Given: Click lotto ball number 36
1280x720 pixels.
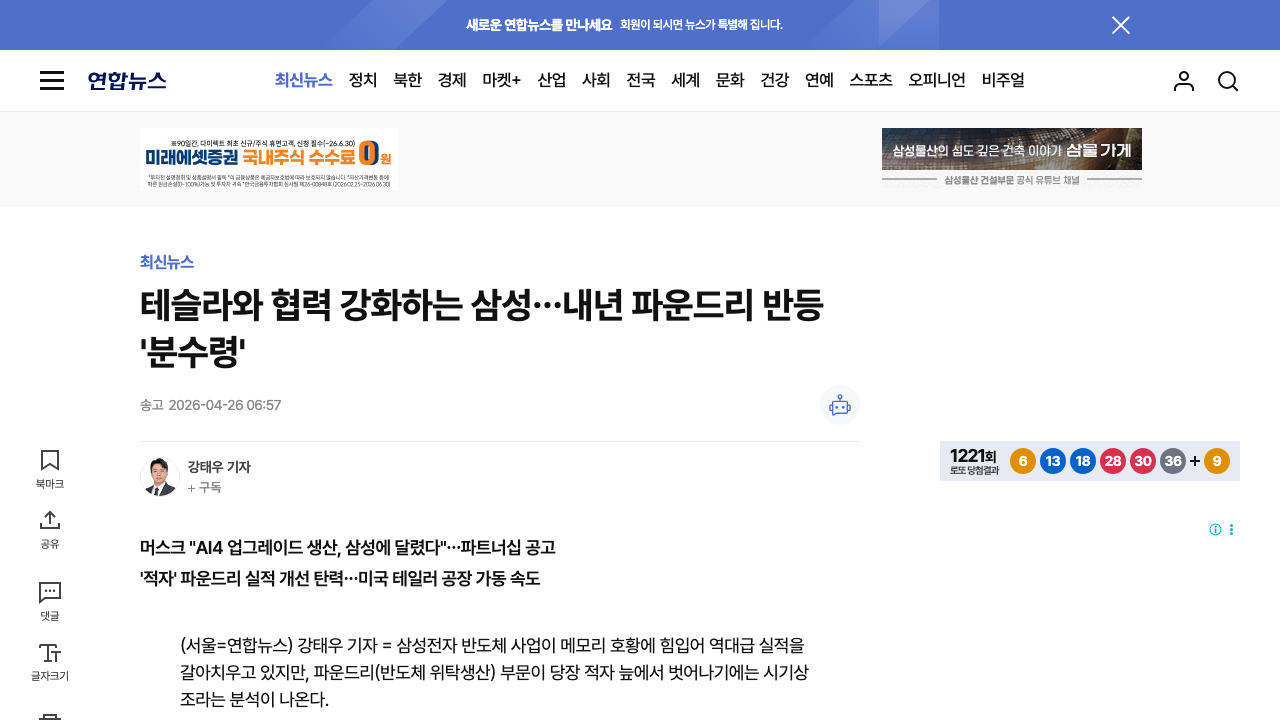Looking at the screenshot, I should pyautogui.click(x=1173, y=461).
